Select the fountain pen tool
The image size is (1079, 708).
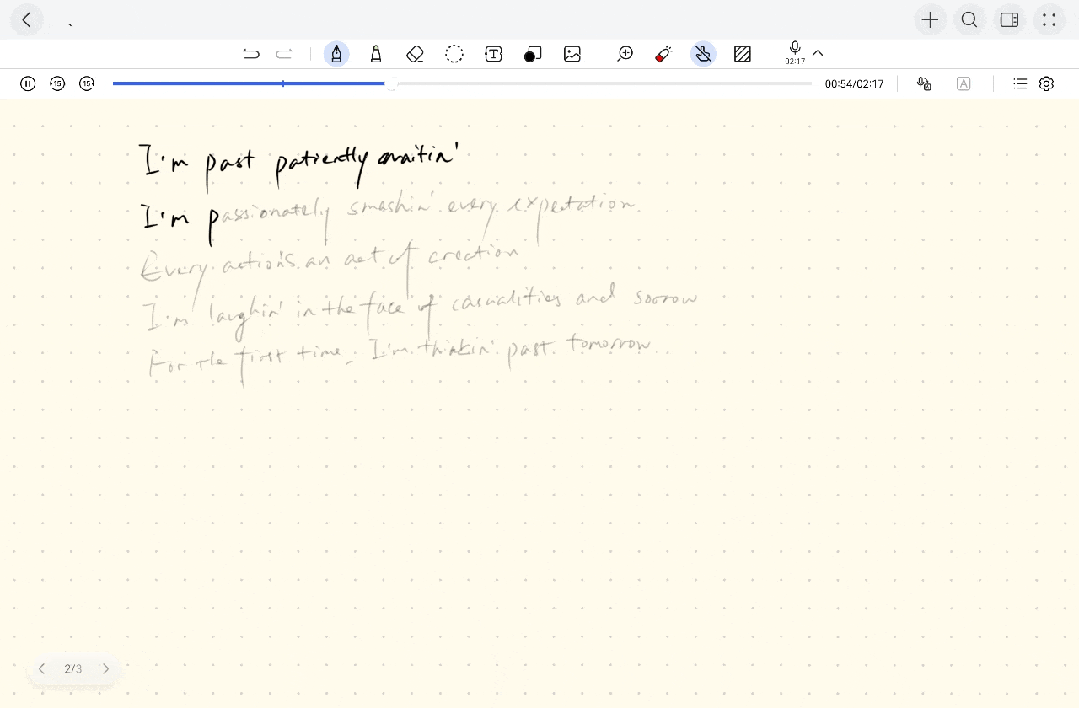click(336, 54)
